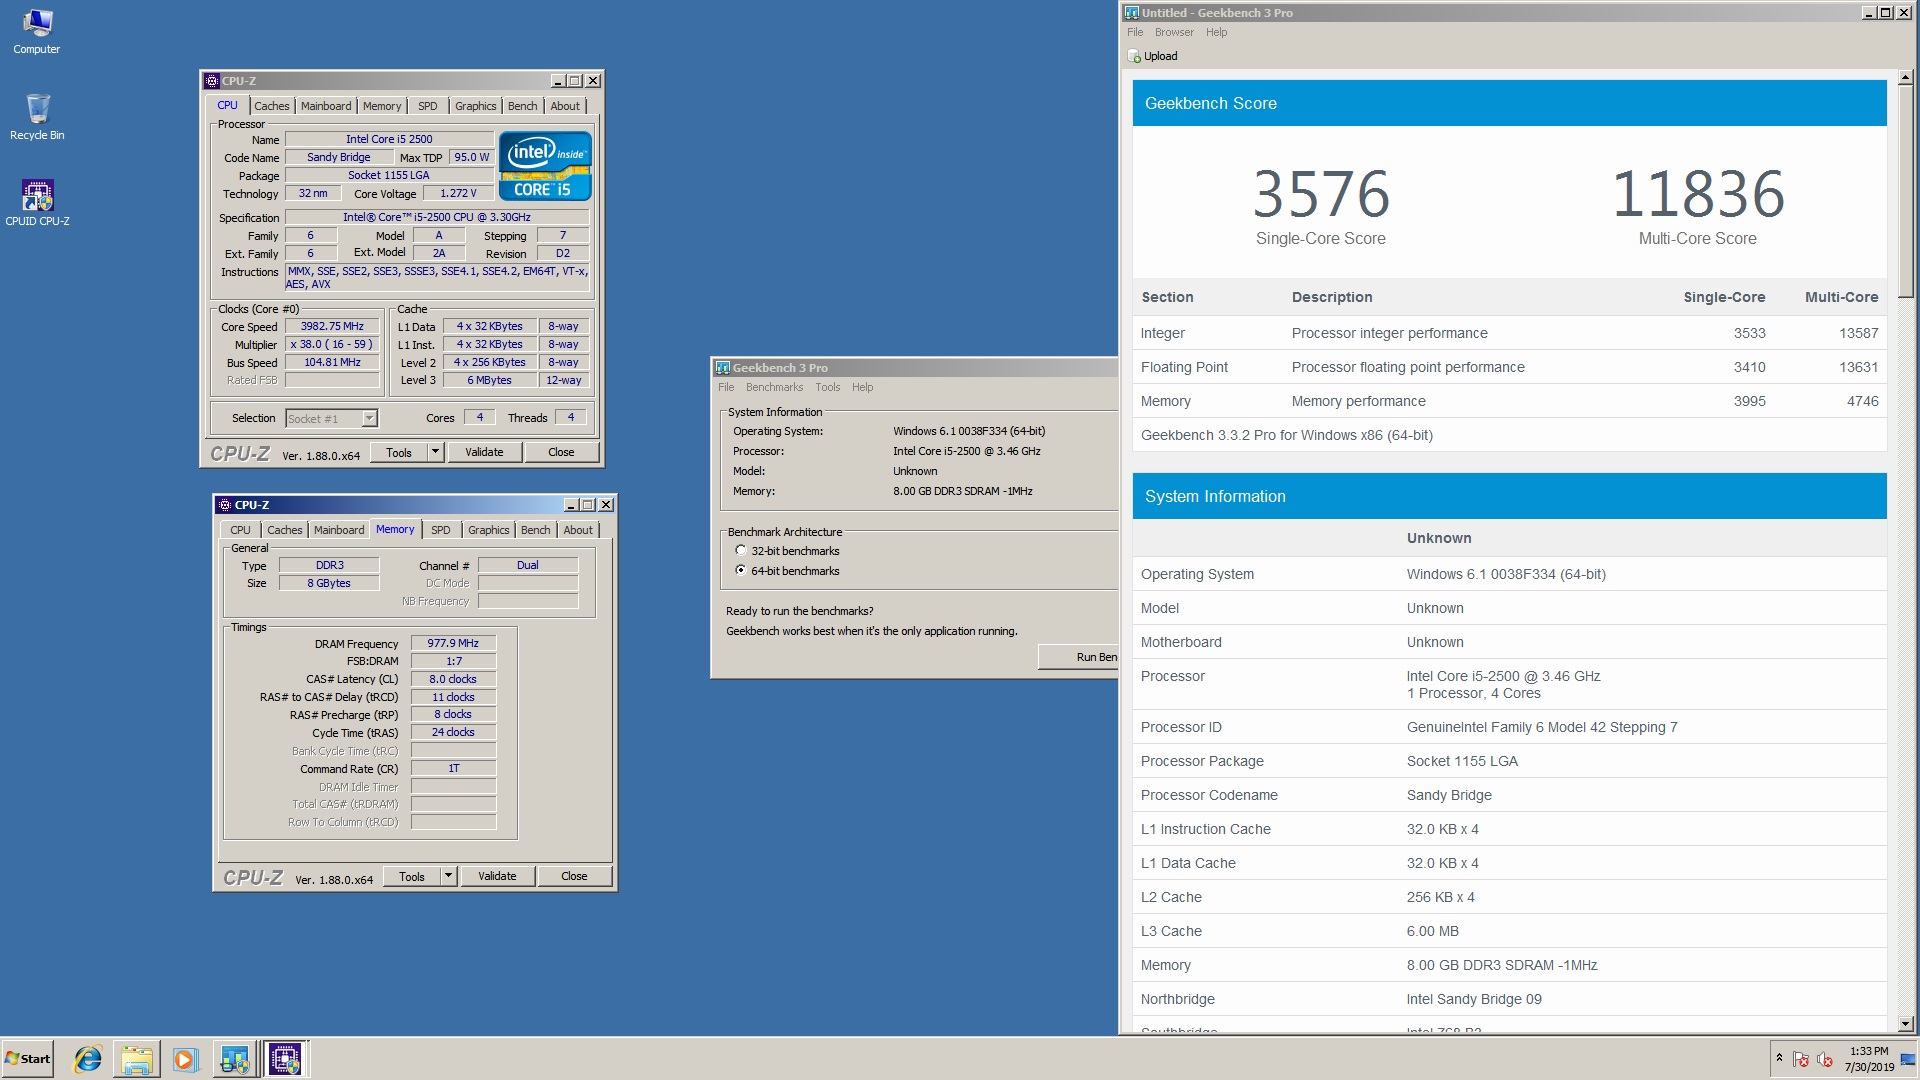1920x1080 pixels.
Task: Click Validate in the Memory CPU-Z window
Action: coord(497,876)
